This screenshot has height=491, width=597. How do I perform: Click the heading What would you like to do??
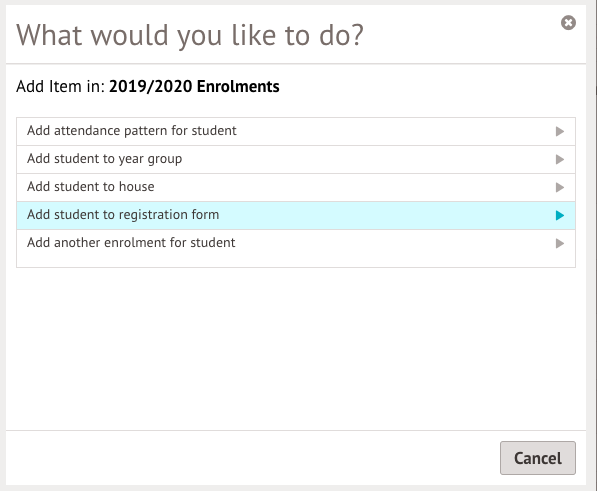[190, 35]
